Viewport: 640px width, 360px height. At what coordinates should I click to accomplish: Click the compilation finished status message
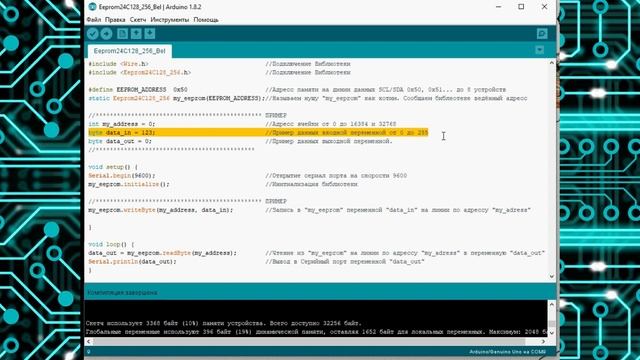(122, 293)
